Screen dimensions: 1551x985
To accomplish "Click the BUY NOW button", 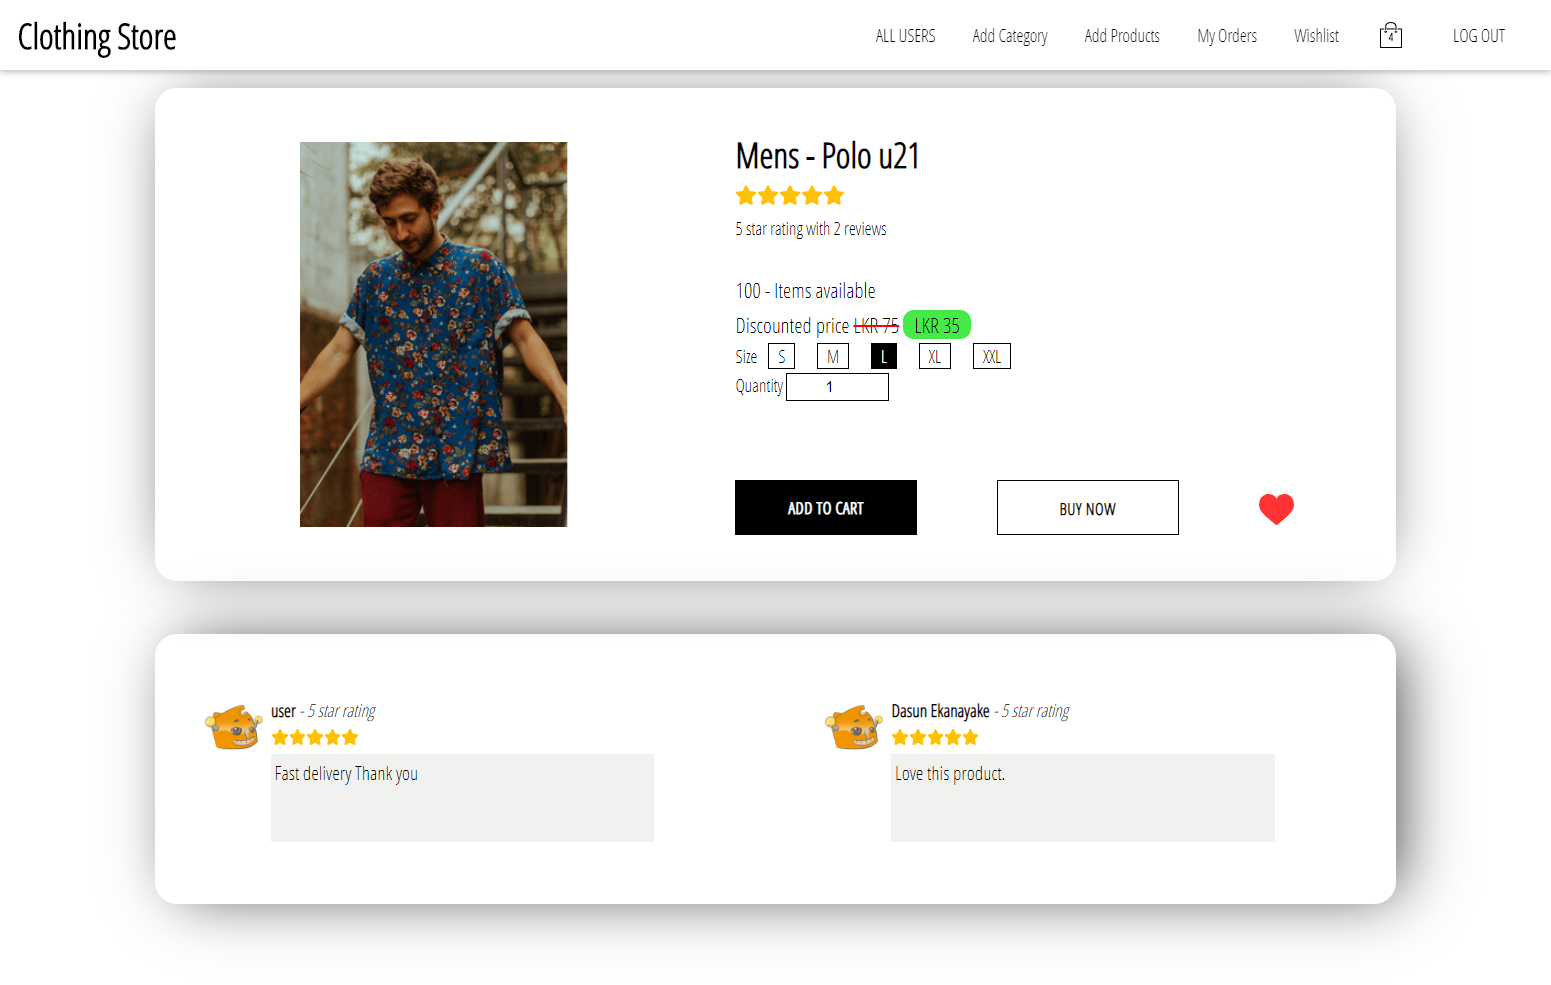I will pyautogui.click(x=1087, y=508).
